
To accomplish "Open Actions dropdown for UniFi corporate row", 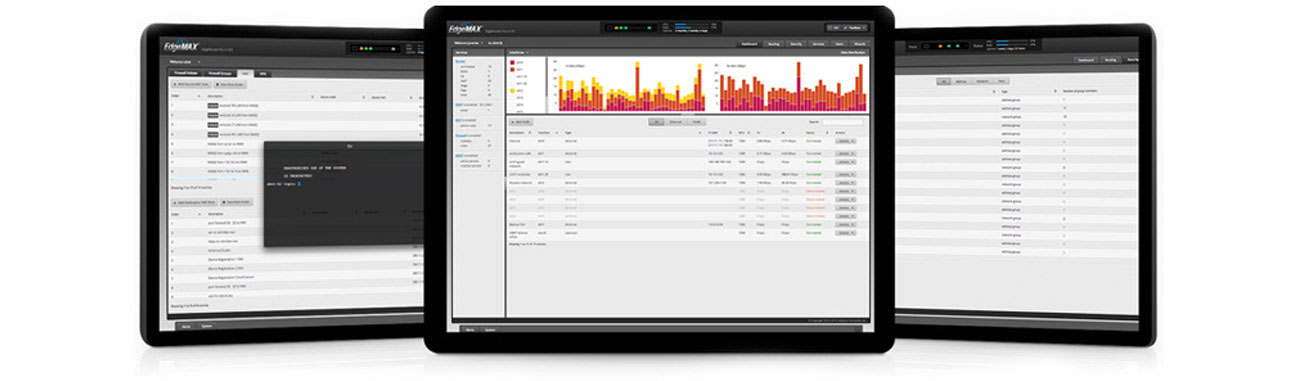I will pos(846,174).
